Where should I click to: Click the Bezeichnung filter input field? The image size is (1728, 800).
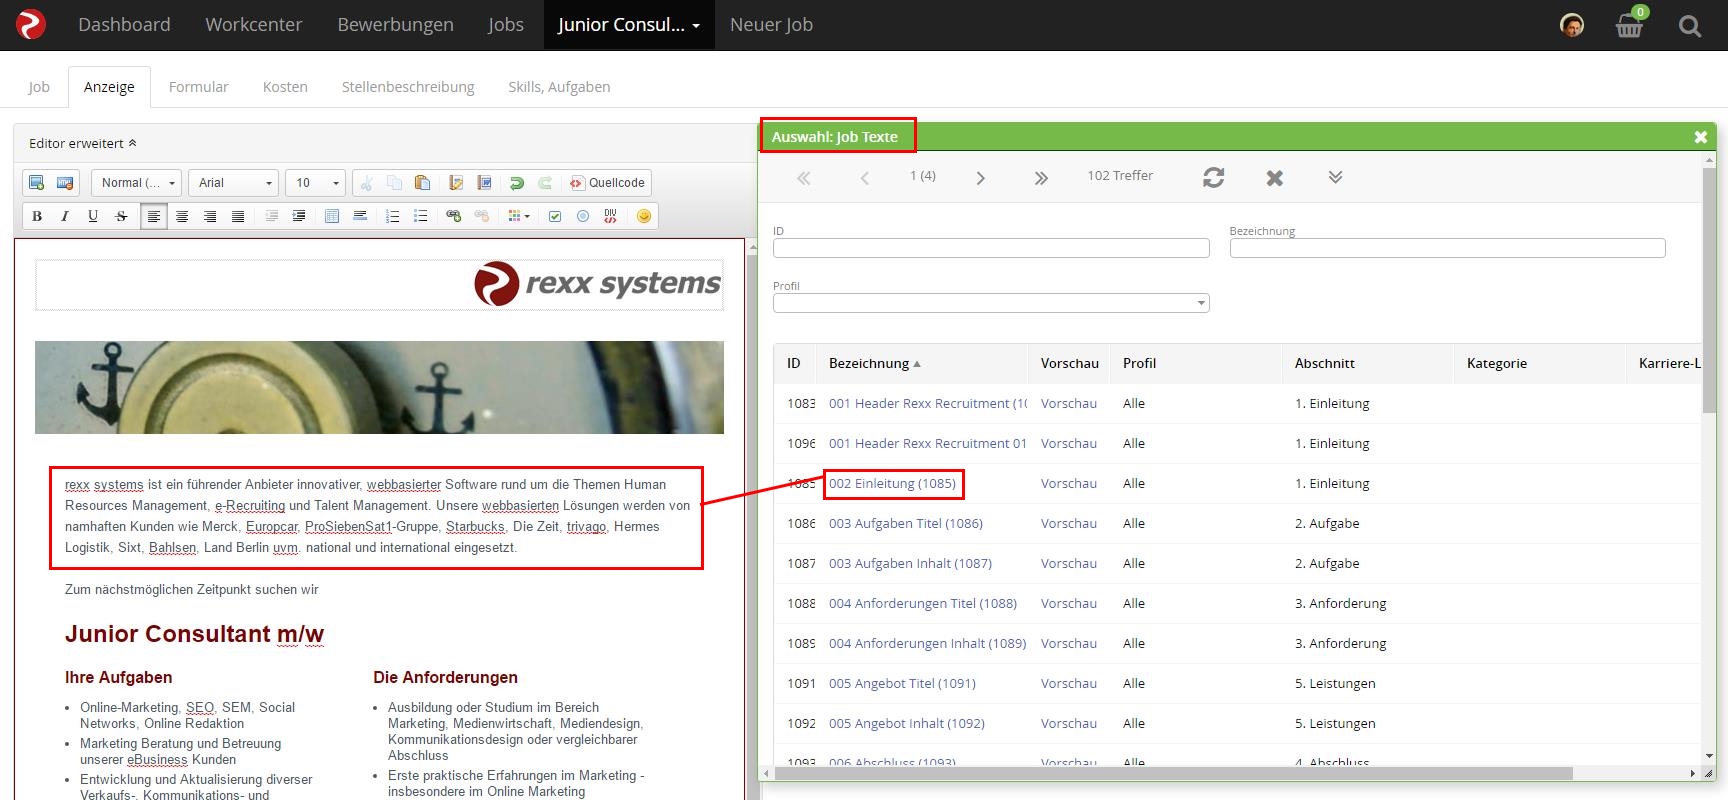pyautogui.click(x=1447, y=248)
